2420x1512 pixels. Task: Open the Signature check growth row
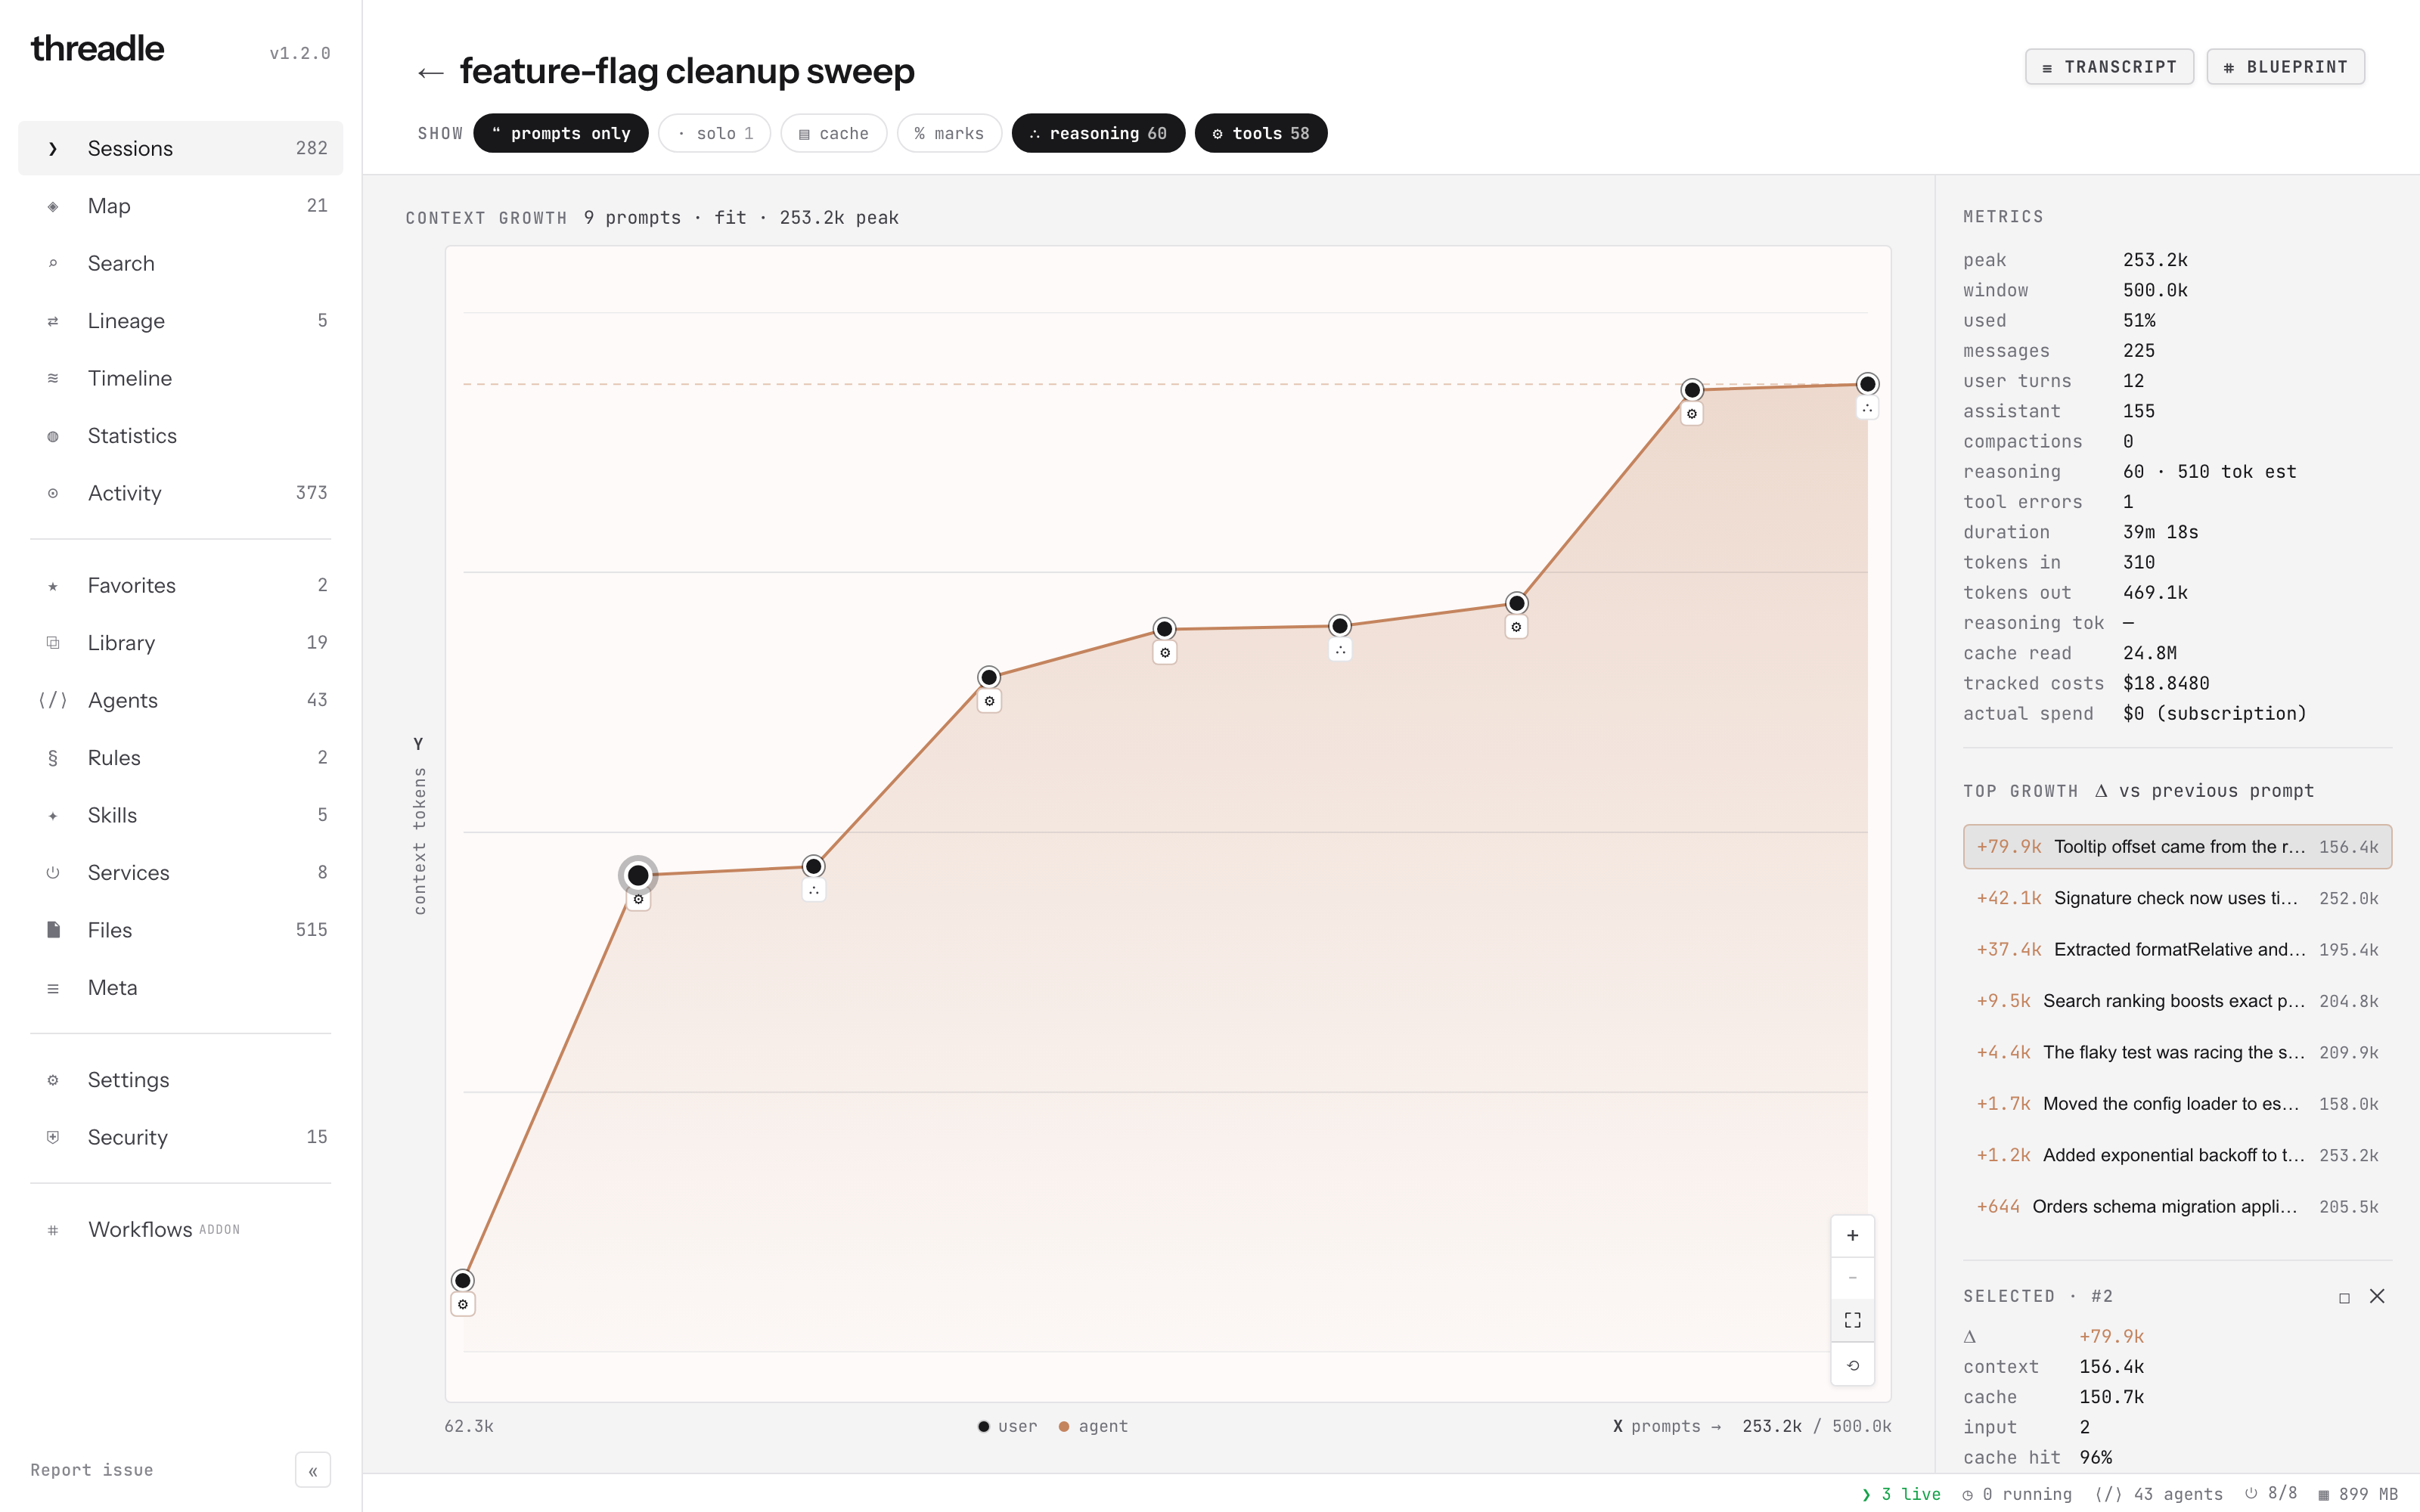[x=2177, y=898]
